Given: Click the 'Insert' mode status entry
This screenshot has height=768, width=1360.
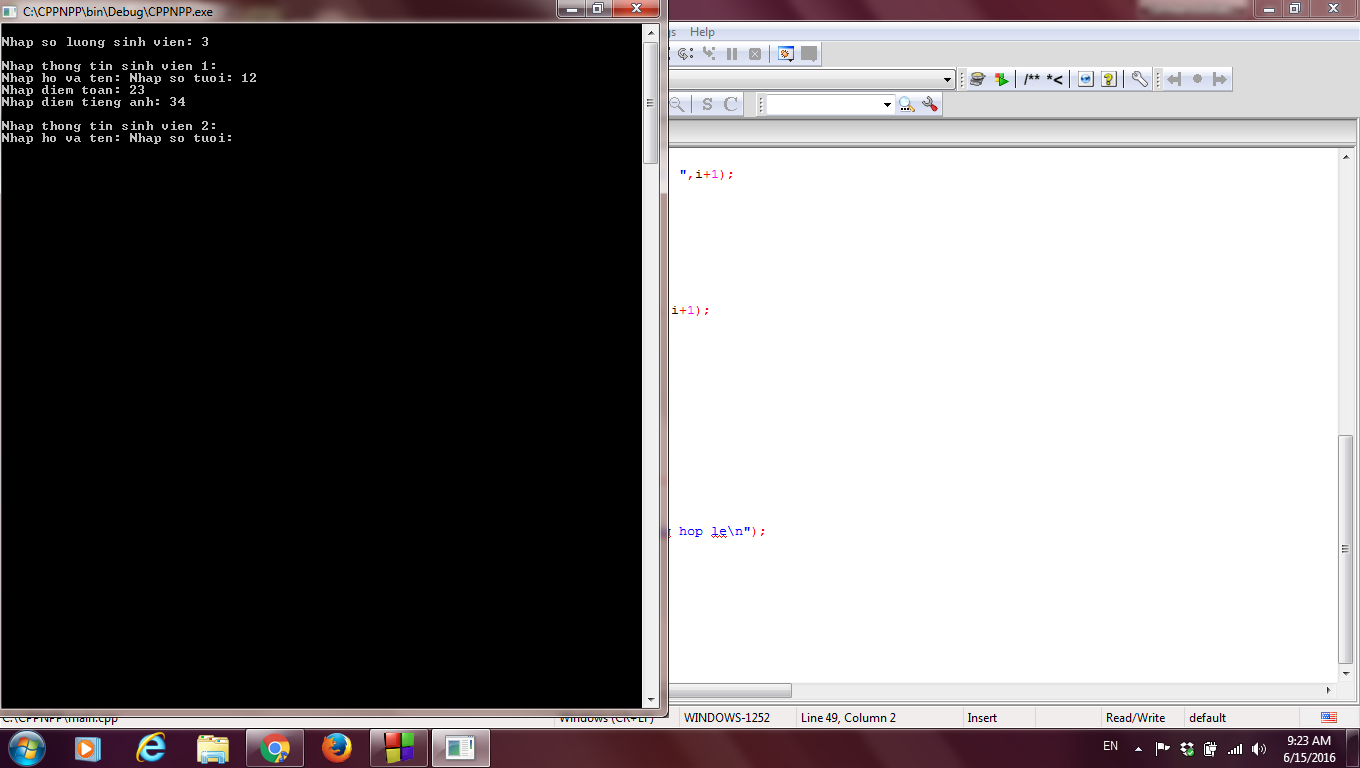Looking at the screenshot, I should 982,718.
